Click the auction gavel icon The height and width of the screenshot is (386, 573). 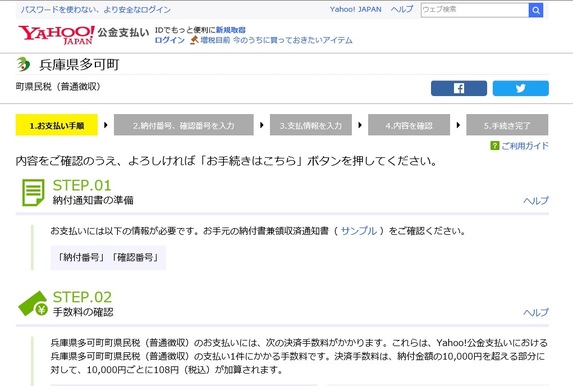(x=194, y=40)
